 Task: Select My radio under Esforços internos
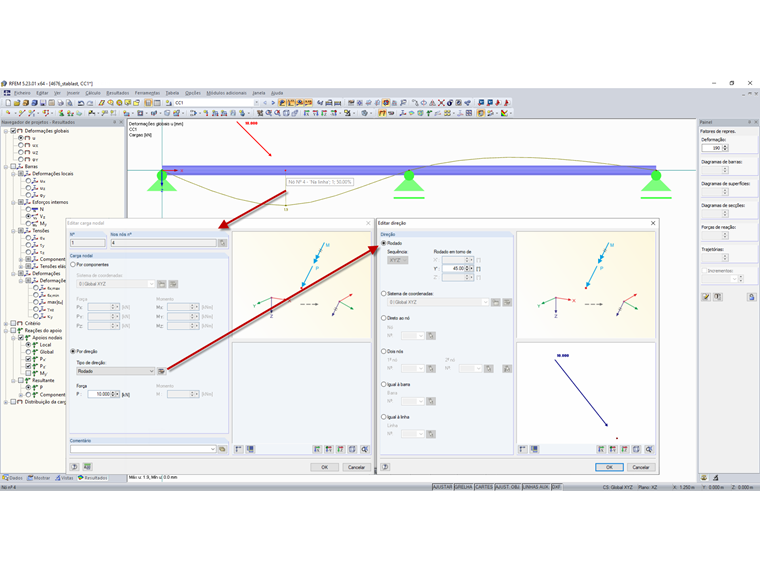coord(29,223)
